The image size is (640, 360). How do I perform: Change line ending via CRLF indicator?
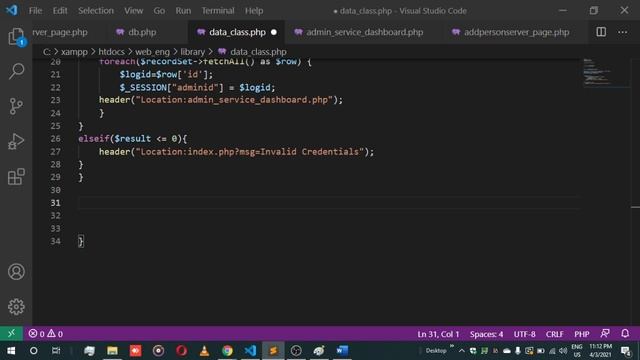(554, 334)
